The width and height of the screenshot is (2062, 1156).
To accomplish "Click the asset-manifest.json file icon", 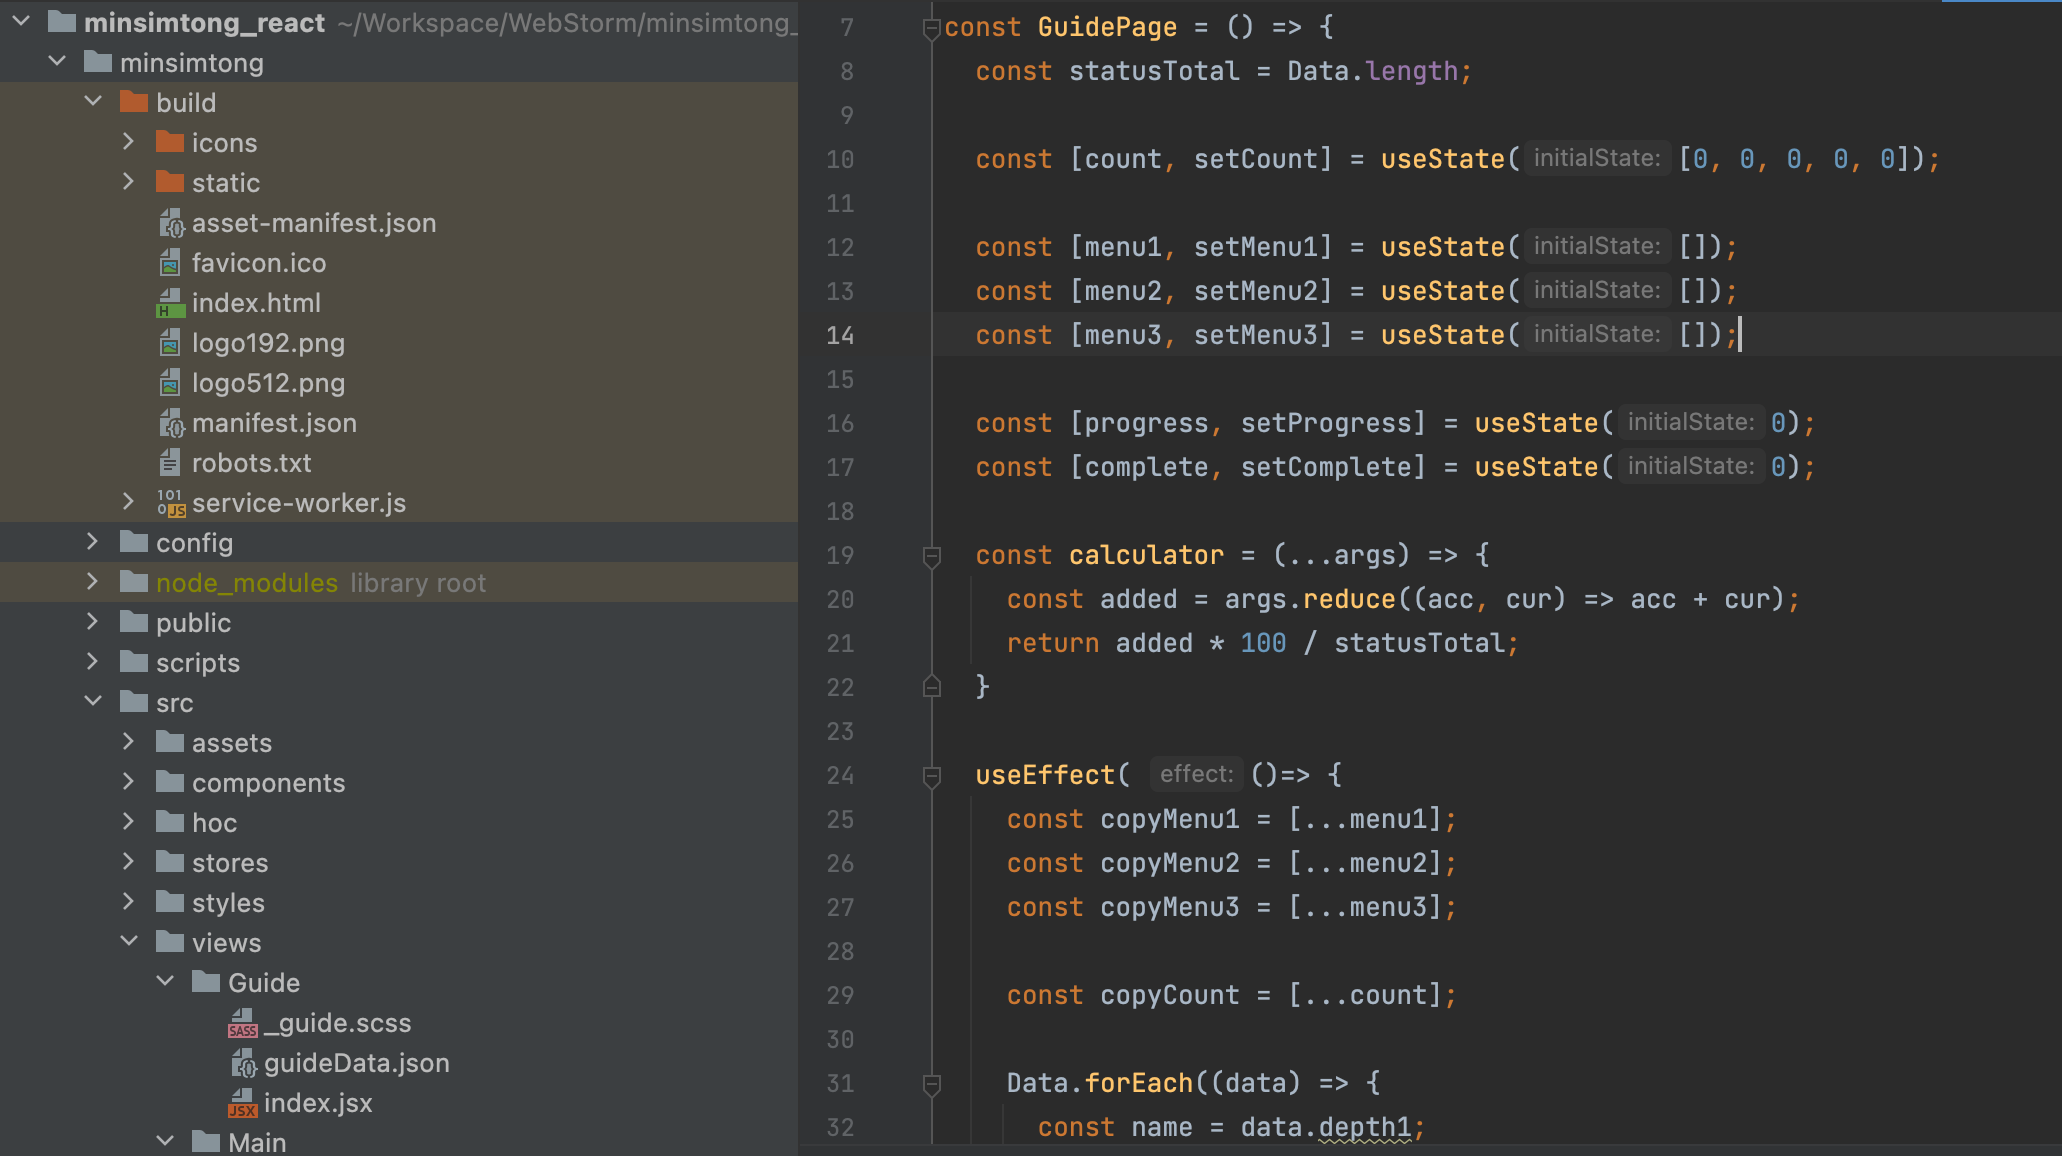I will click(x=171, y=223).
